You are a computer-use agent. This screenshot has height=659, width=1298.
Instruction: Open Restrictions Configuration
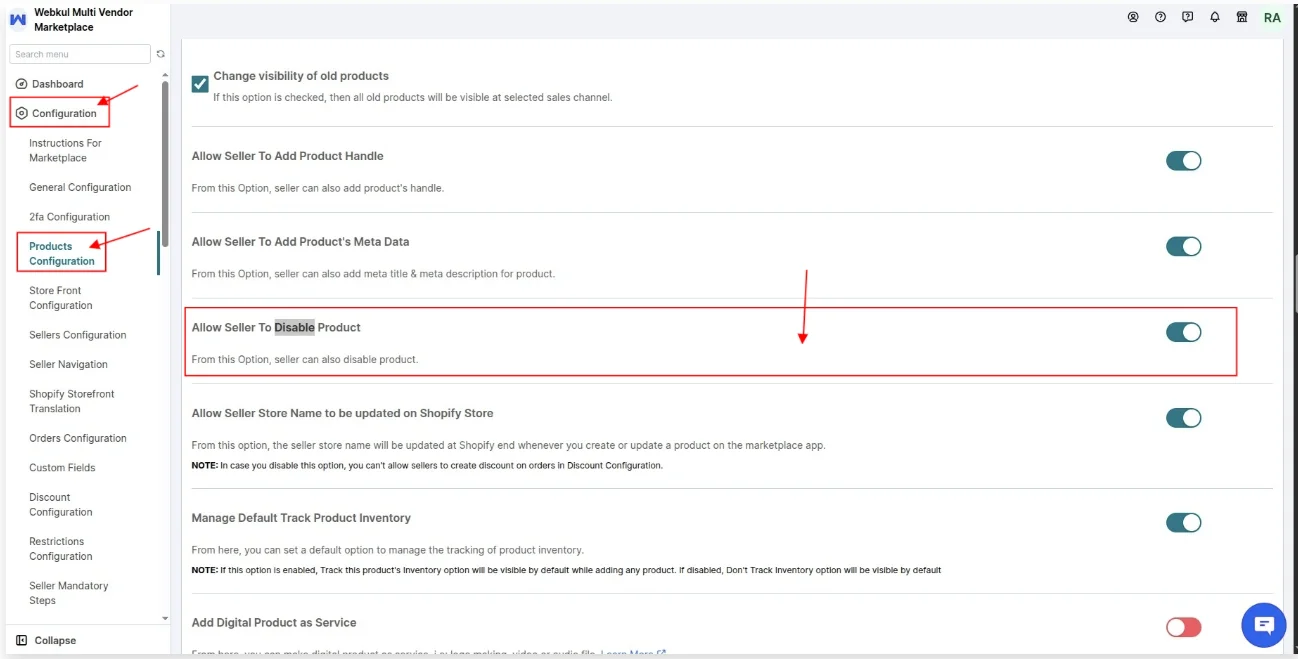60,549
